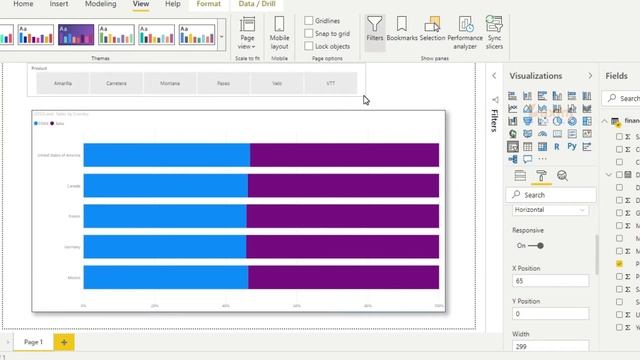The height and width of the screenshot is (360, 640).
Task: Select the Python visual
Action: pos(572,147)
